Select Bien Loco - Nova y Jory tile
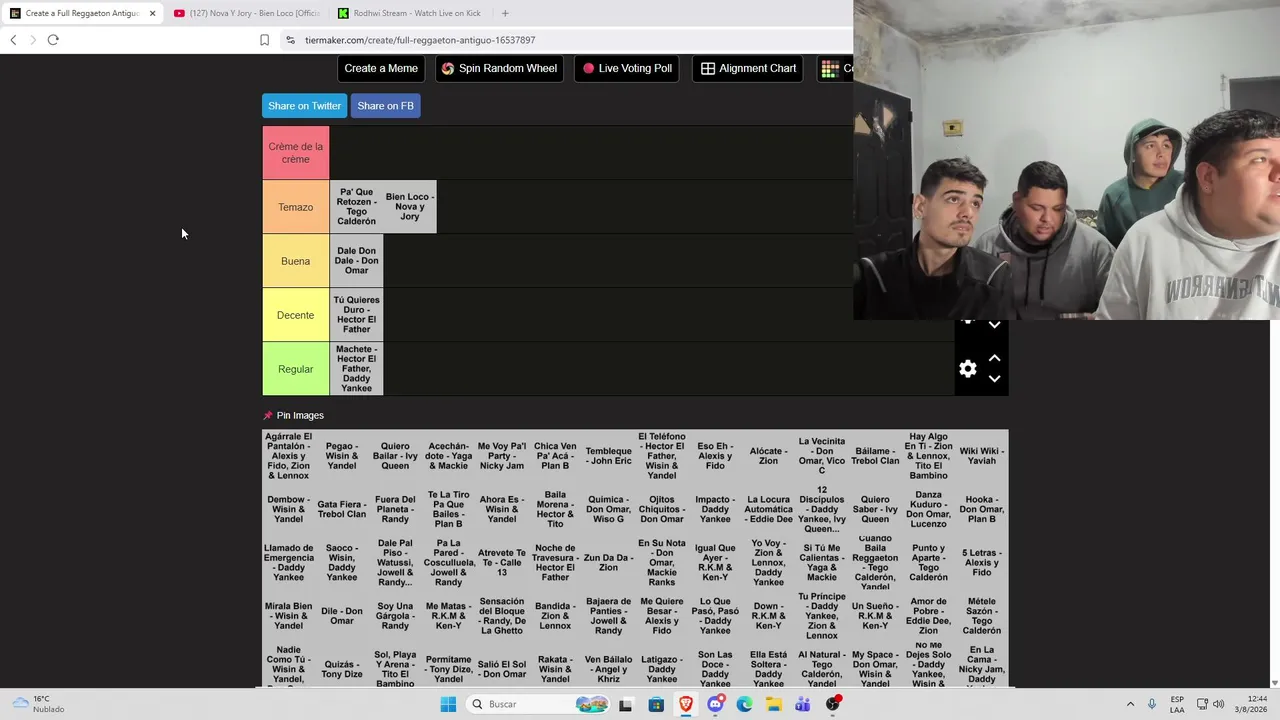The height and width of the screenshot is (720, 1280). tap(410, 207)
